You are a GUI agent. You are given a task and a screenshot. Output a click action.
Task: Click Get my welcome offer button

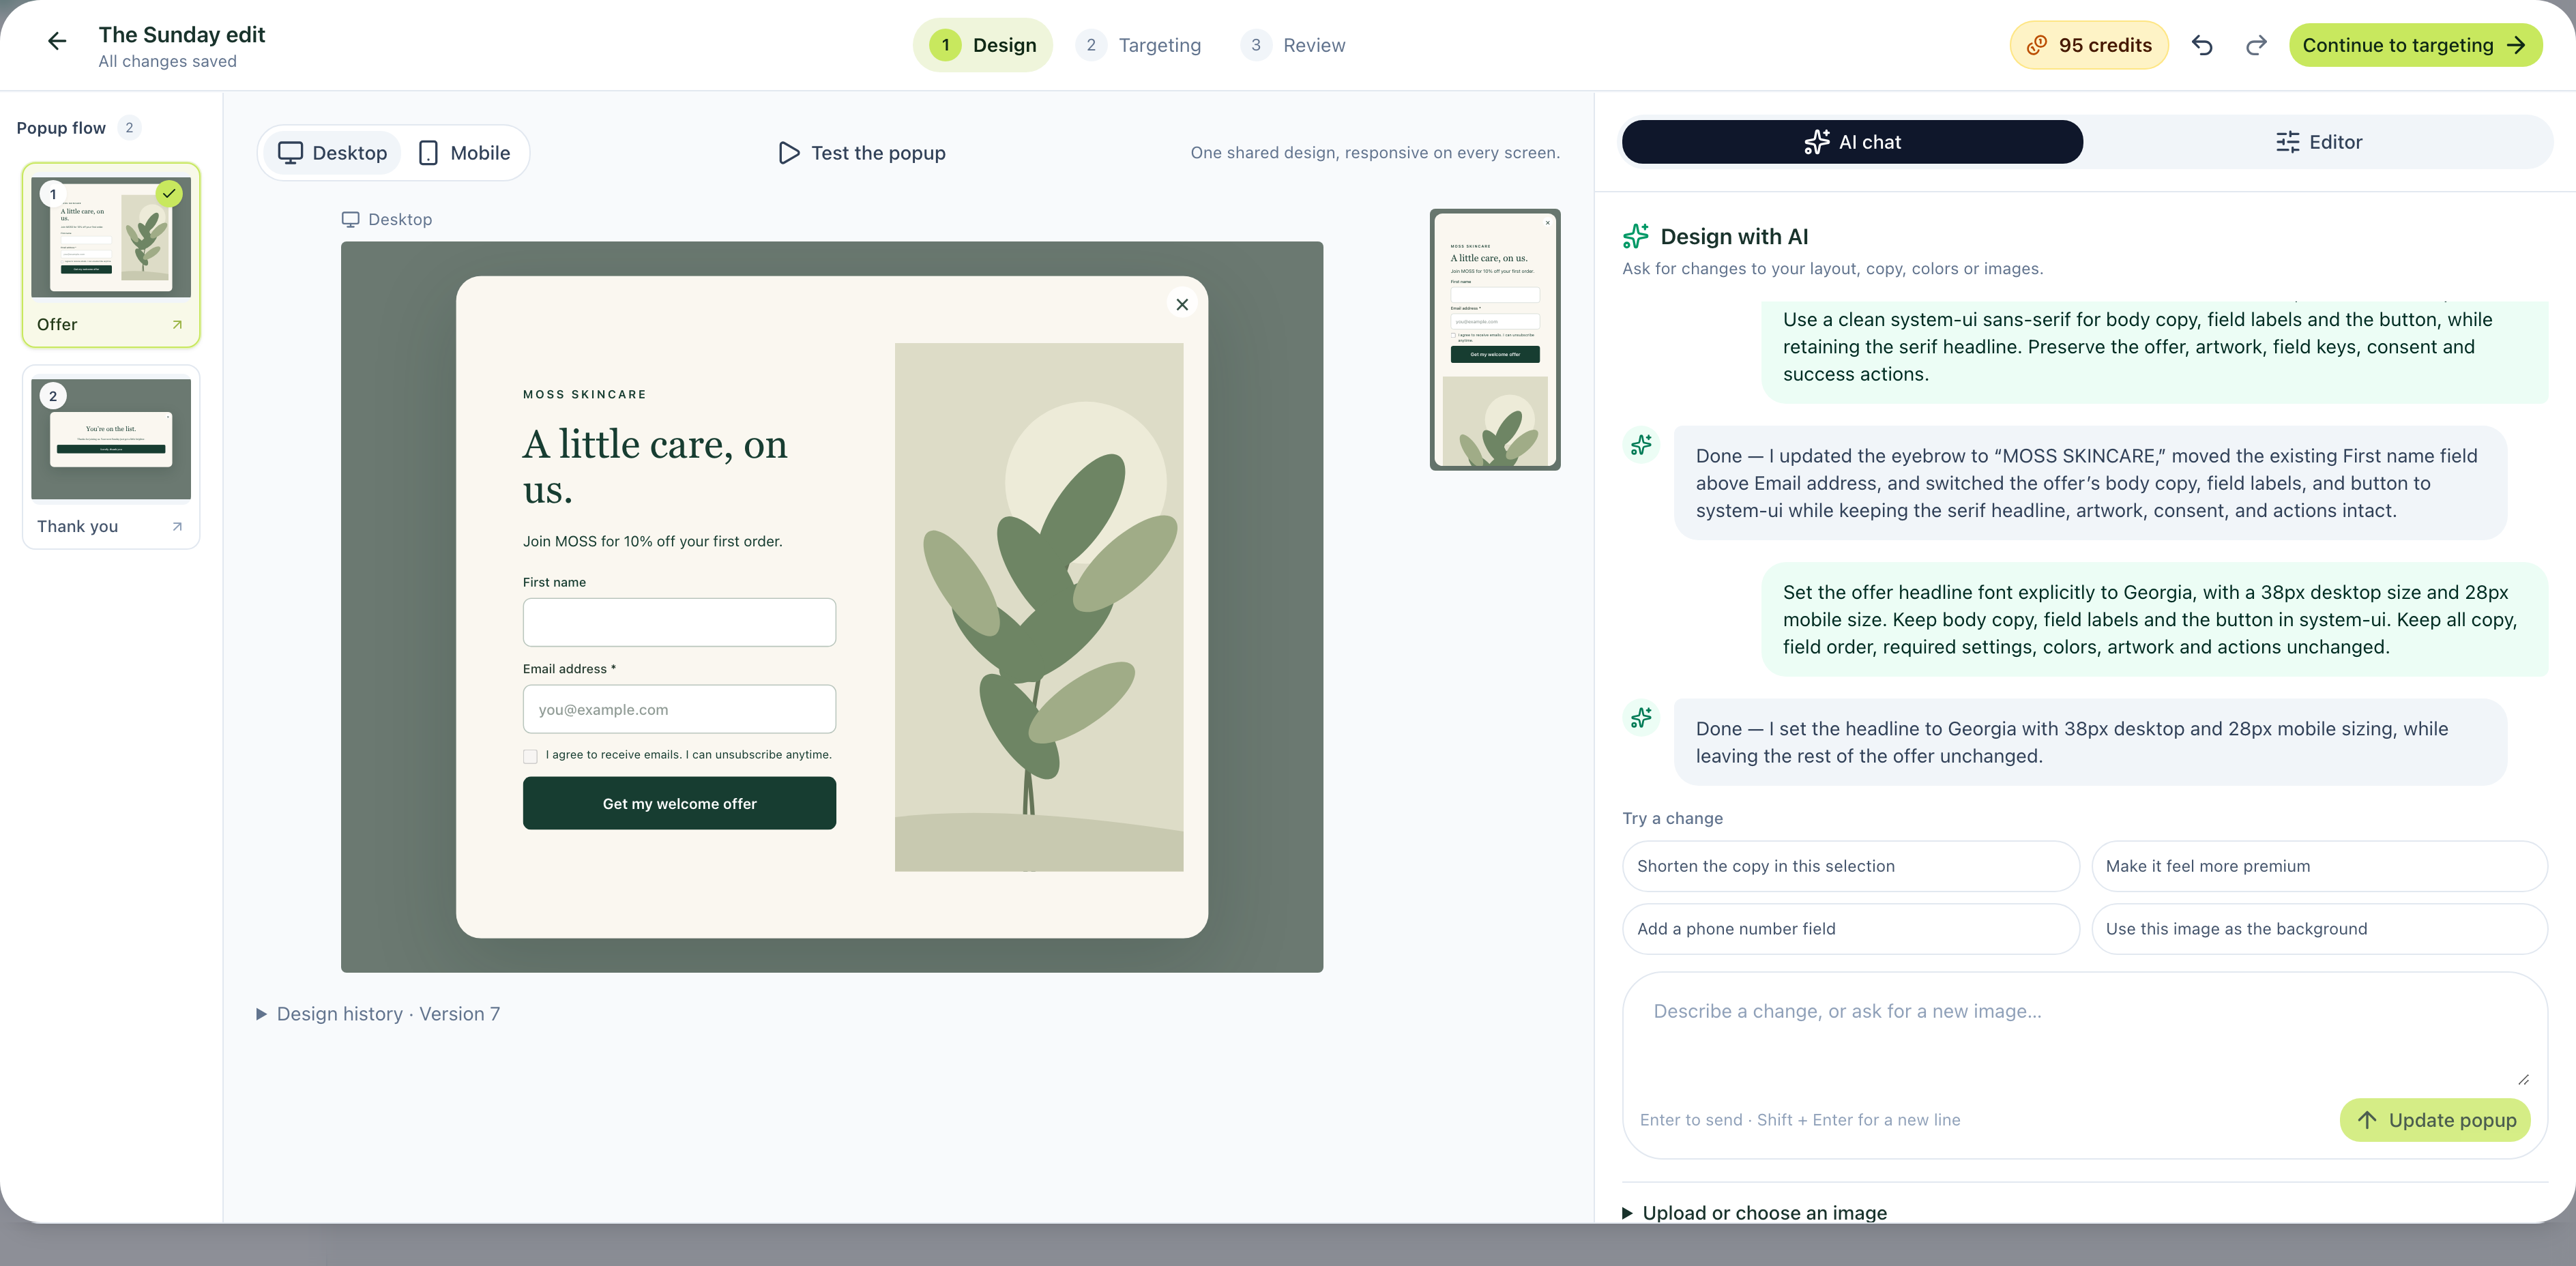pyautogui.click(x=679, y=803)
